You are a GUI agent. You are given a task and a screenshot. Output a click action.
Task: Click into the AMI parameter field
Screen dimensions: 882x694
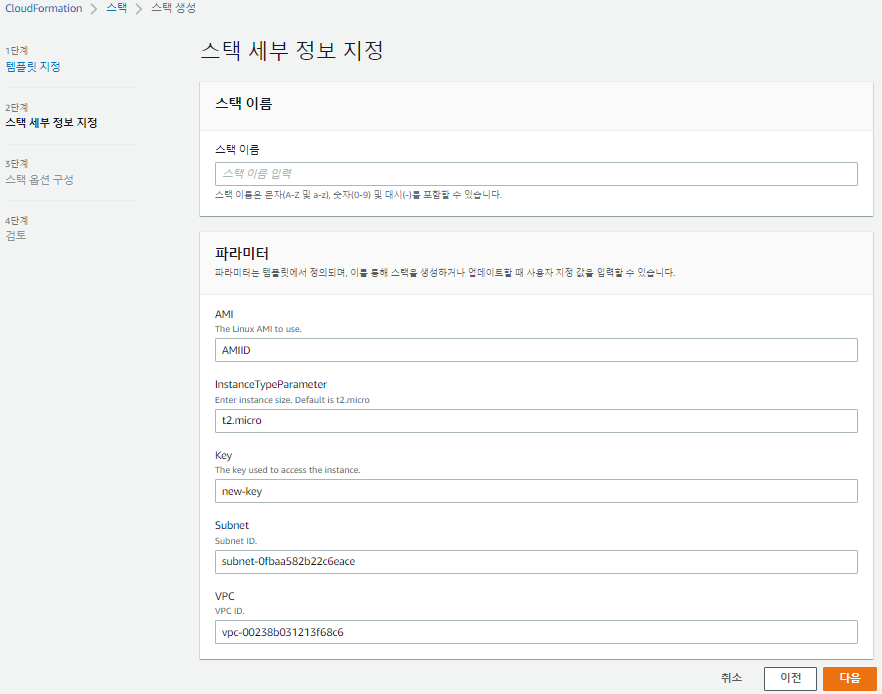click(536, 350)
